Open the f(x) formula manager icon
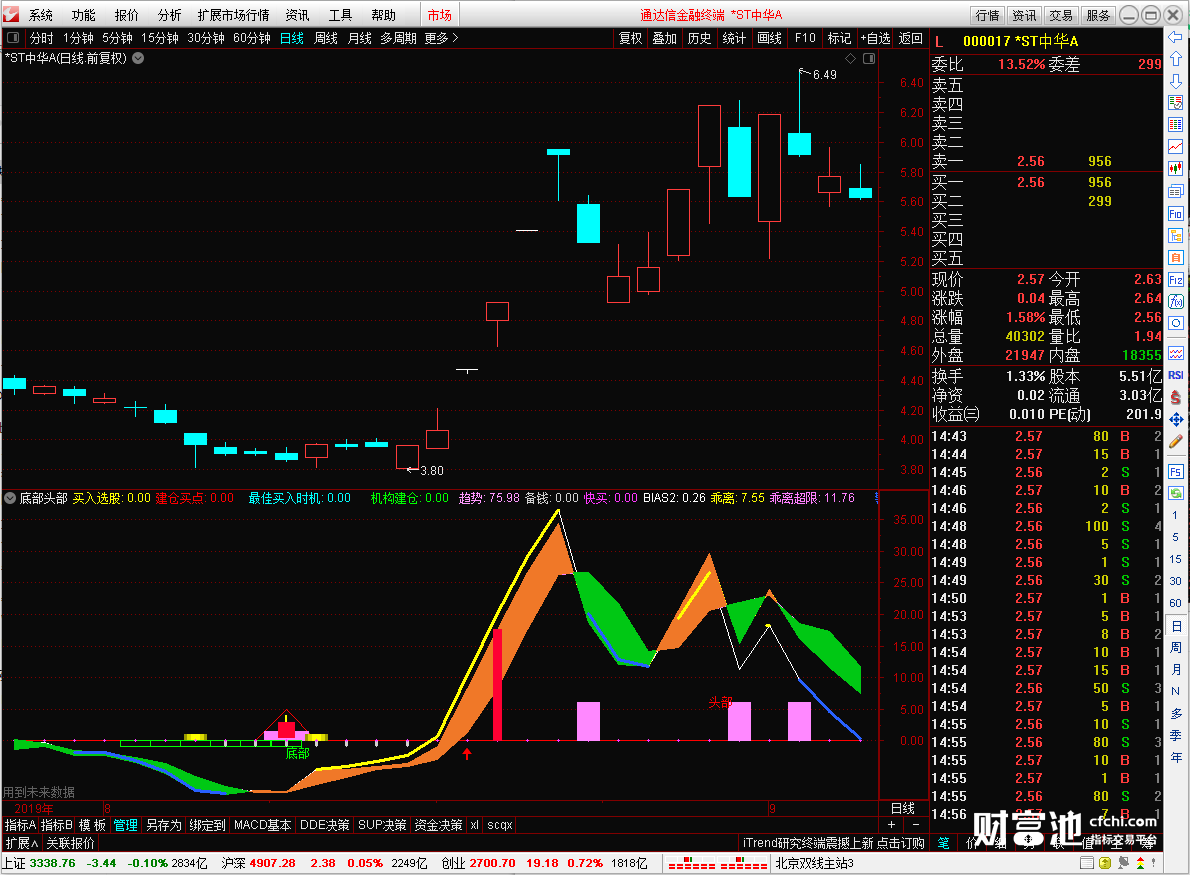Screen dimensions: 1190x875 [1176, 301]
